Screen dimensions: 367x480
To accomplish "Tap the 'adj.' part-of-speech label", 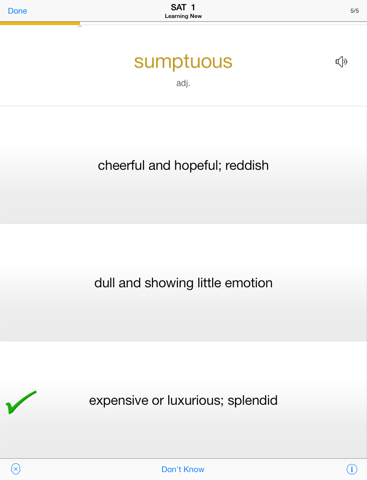I will pos(183,83).
